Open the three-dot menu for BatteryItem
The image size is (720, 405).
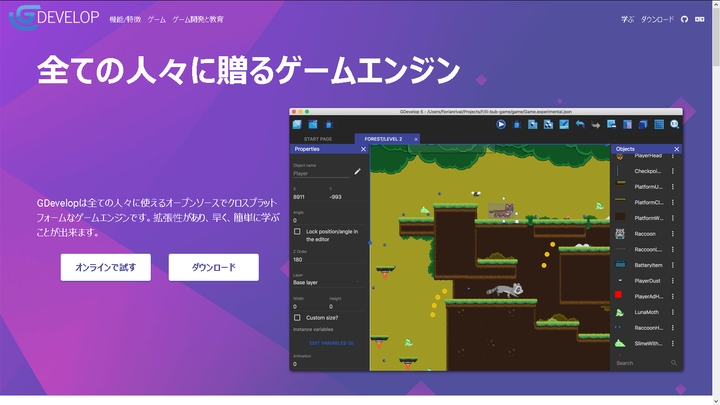coord(673,265)
